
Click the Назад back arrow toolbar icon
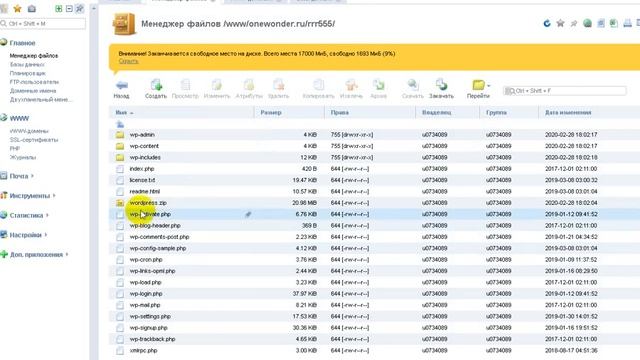[x=122, y=85]
